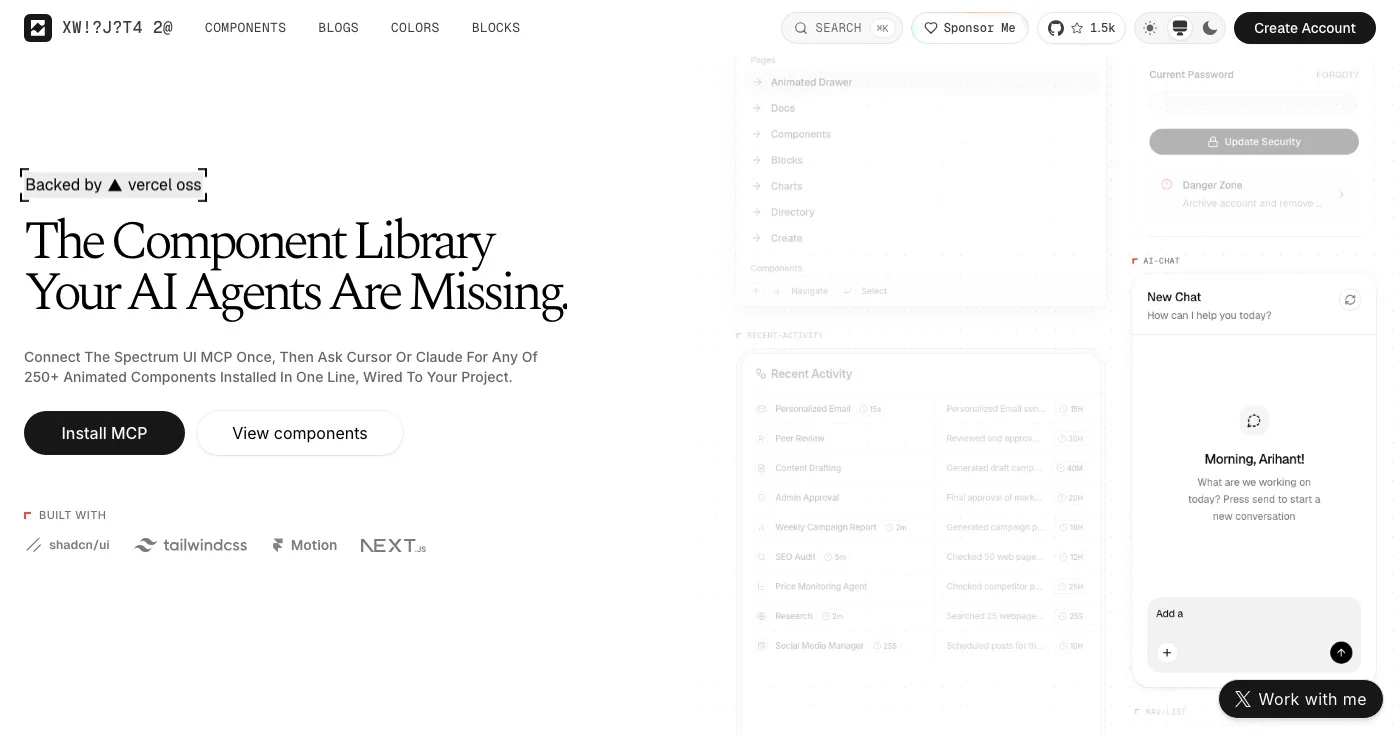The width and height of the screenshot is (1400, 735).
Task: Click the NEXT.js logo
Action: (393, 545)
